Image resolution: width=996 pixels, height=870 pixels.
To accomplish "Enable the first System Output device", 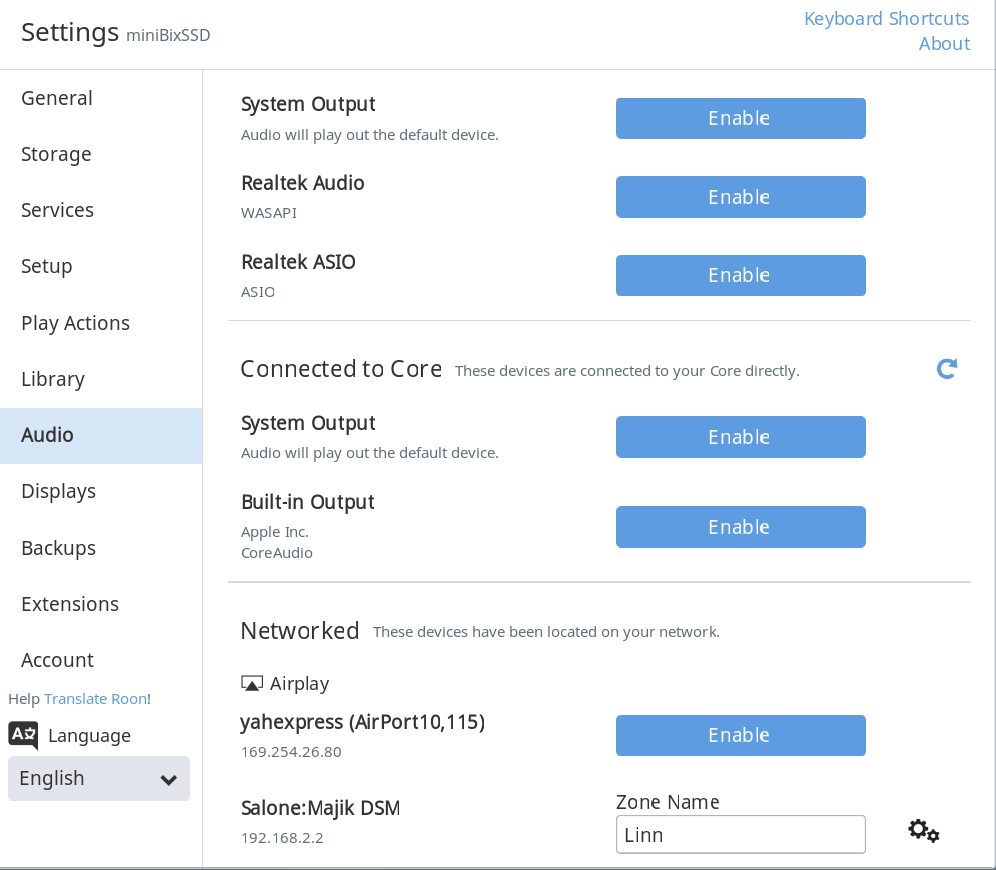I will pyautogui.click(x=741, y=118).
